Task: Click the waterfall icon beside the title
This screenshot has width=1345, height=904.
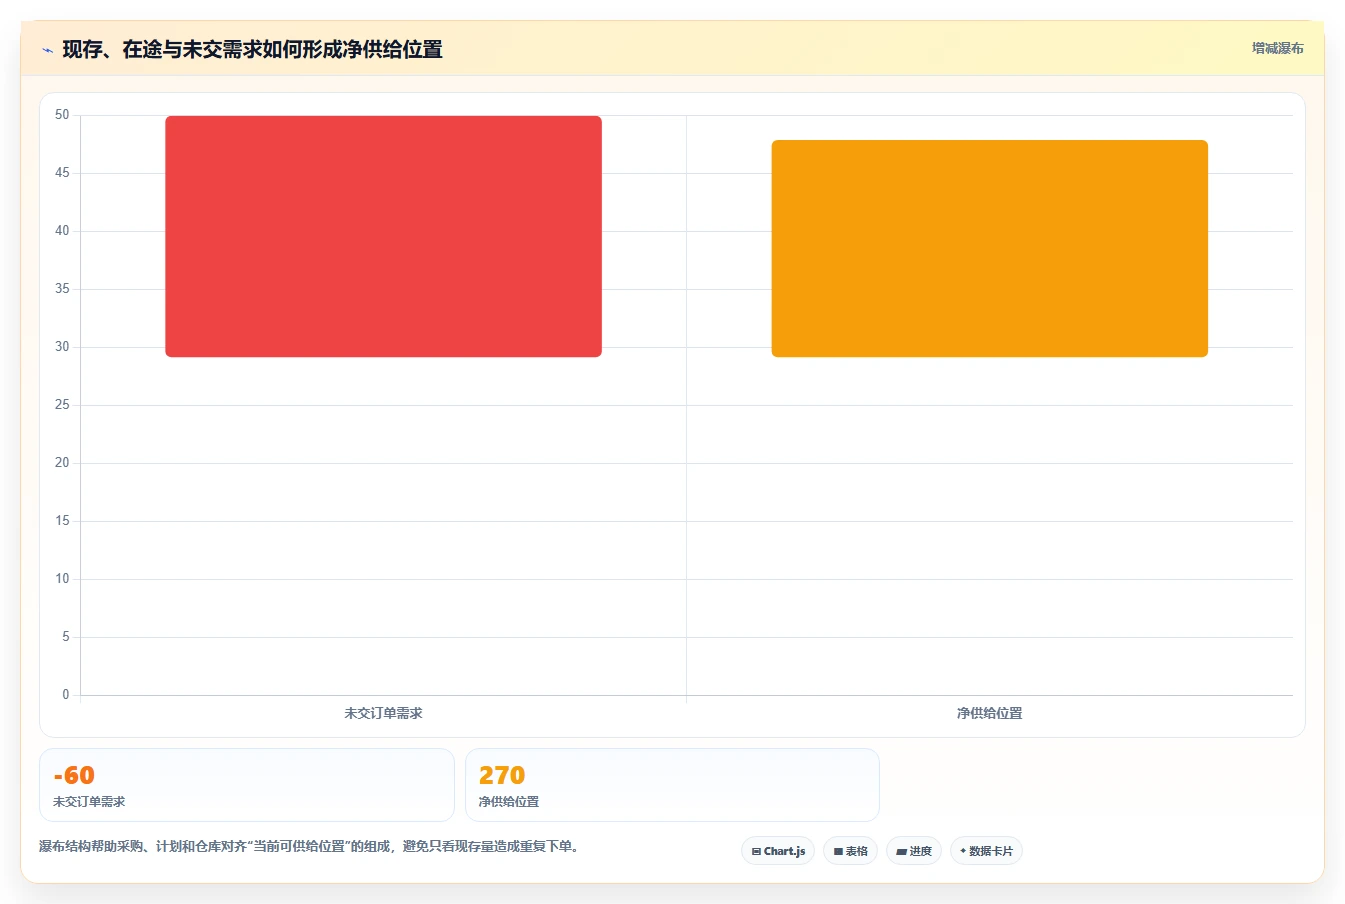Action: coord(47,50)
